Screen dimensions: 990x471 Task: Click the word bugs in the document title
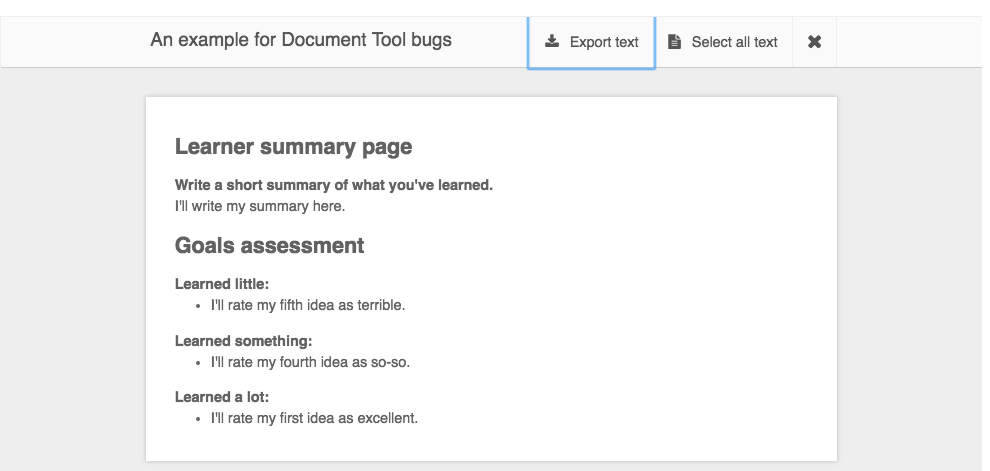pos(431,41)
